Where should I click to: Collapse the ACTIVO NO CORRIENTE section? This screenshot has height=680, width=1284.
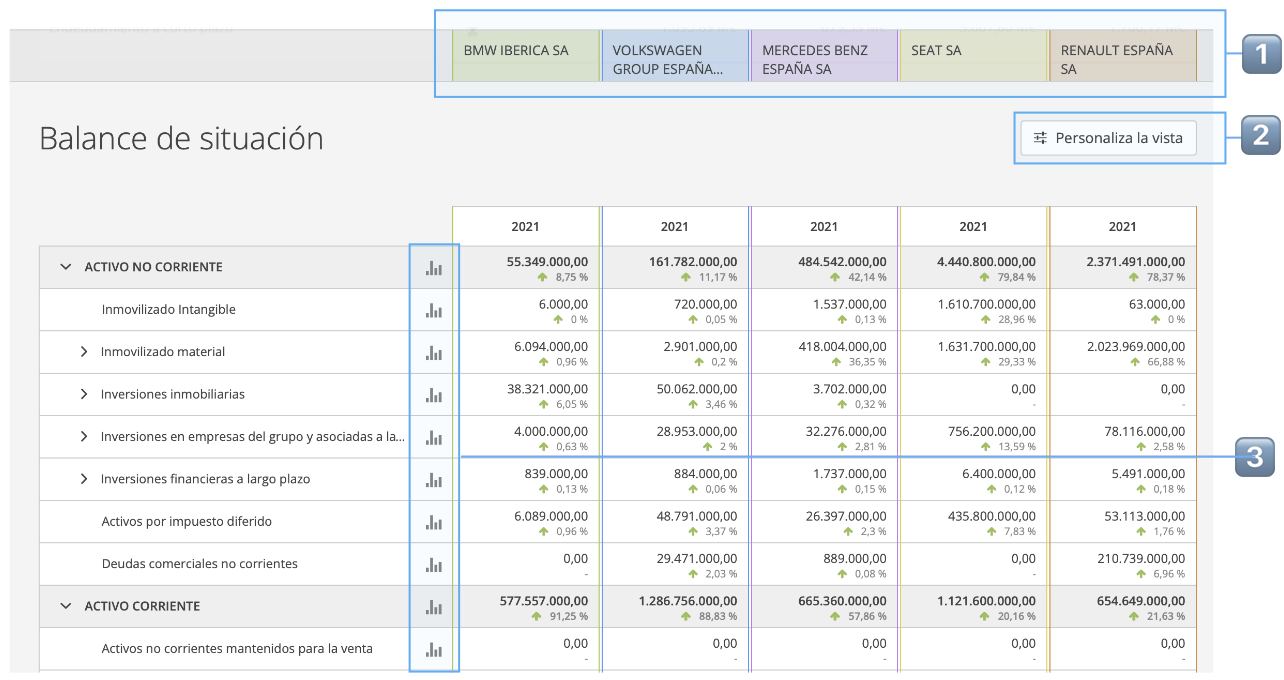[x=66, y=267]
